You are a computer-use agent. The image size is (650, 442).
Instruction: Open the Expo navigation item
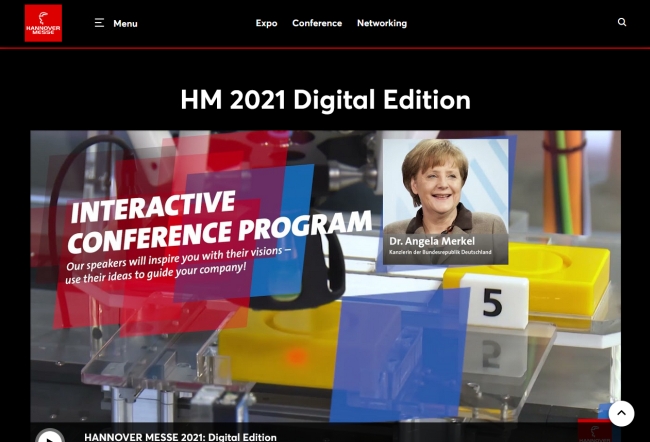pos(266,23)
